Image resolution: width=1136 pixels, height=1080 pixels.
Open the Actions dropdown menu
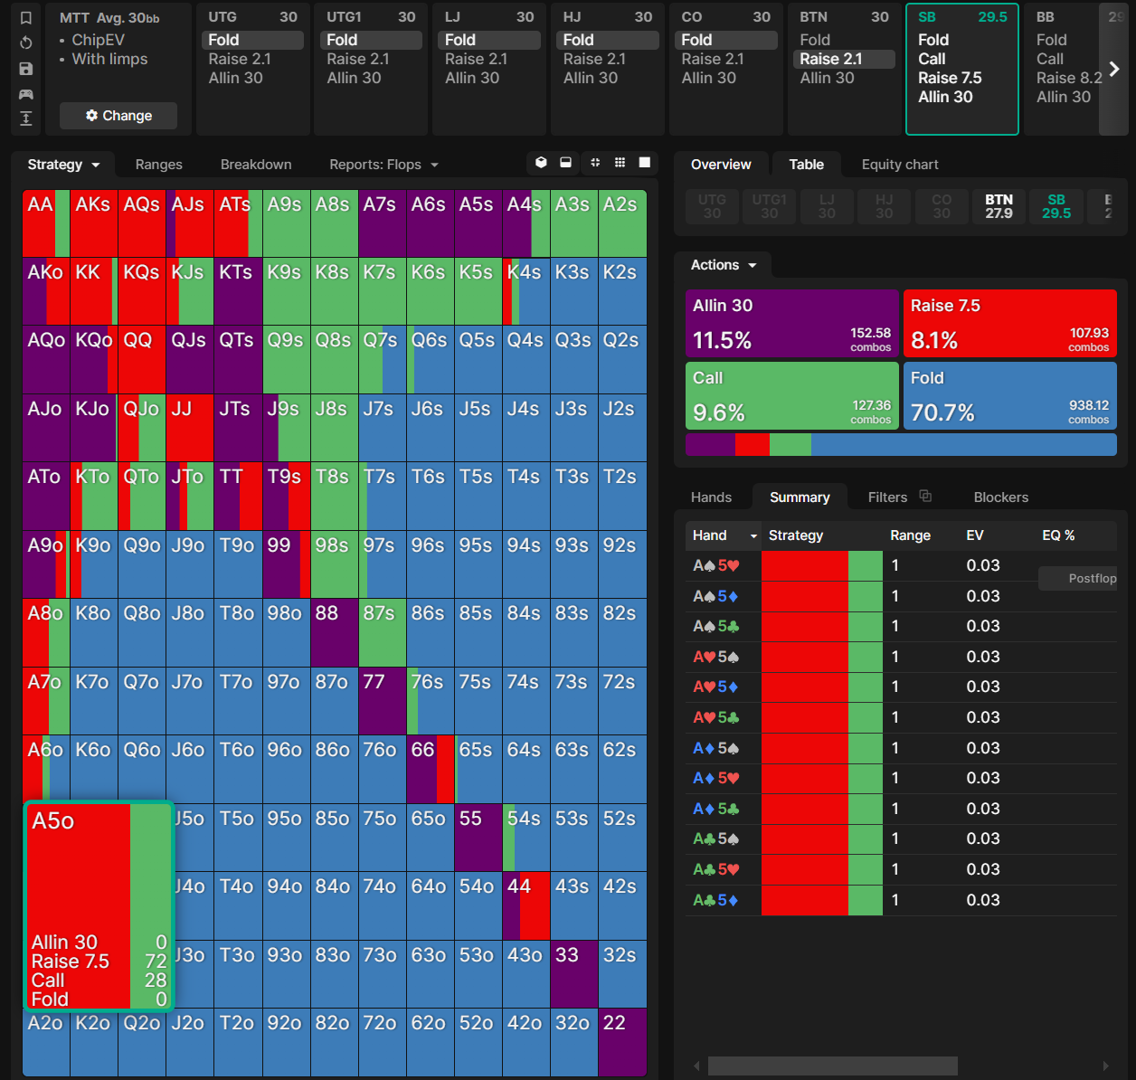click(722, 265)
